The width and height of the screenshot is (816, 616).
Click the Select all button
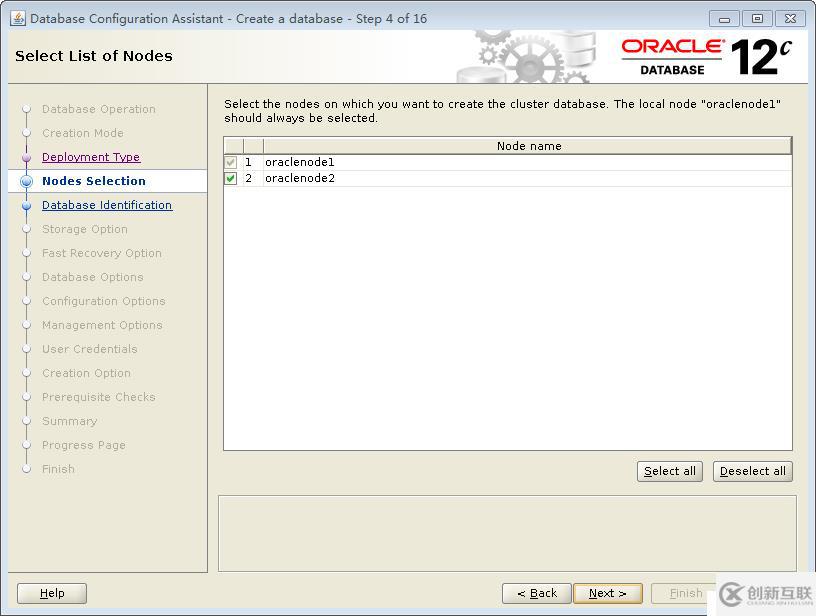670,471
